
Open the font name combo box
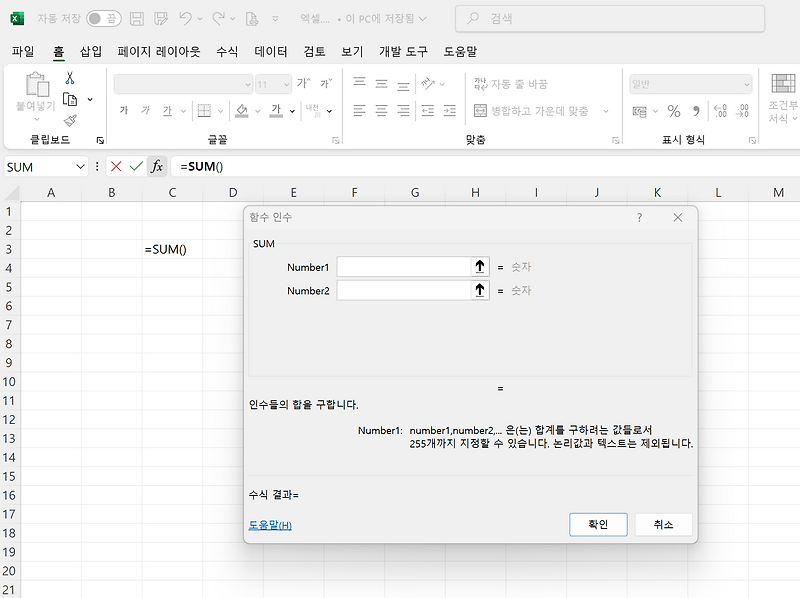point(183,84)
